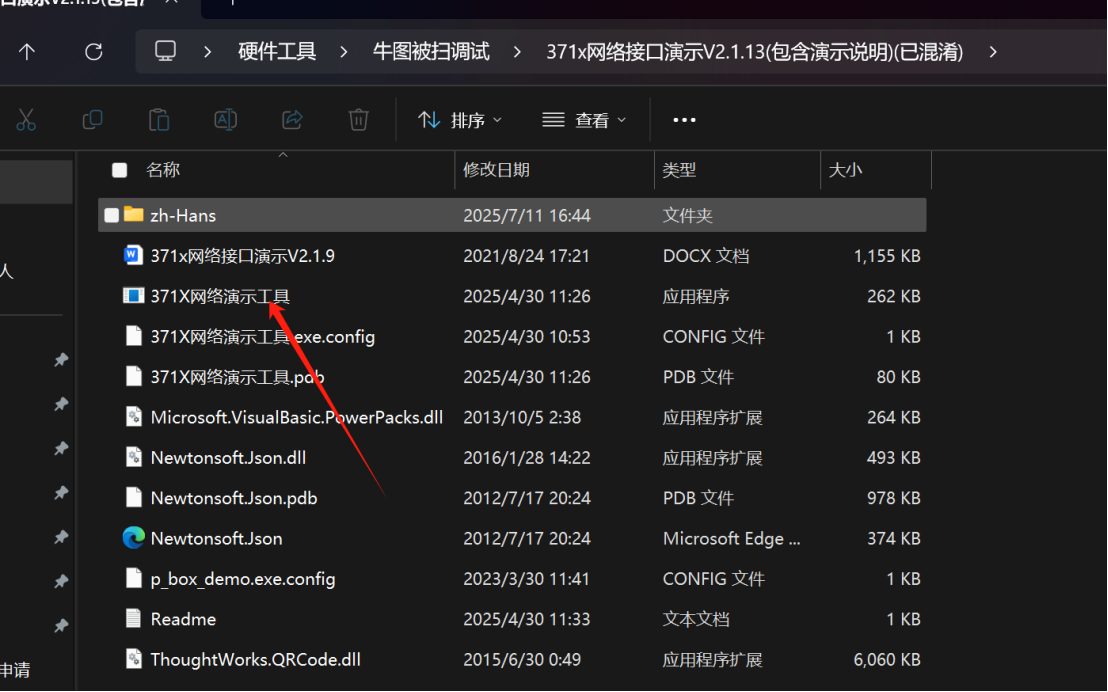Viewport: 1108px width, 692px height.
Task: Click the text document icon of Readme
Action: pos(134,618)
